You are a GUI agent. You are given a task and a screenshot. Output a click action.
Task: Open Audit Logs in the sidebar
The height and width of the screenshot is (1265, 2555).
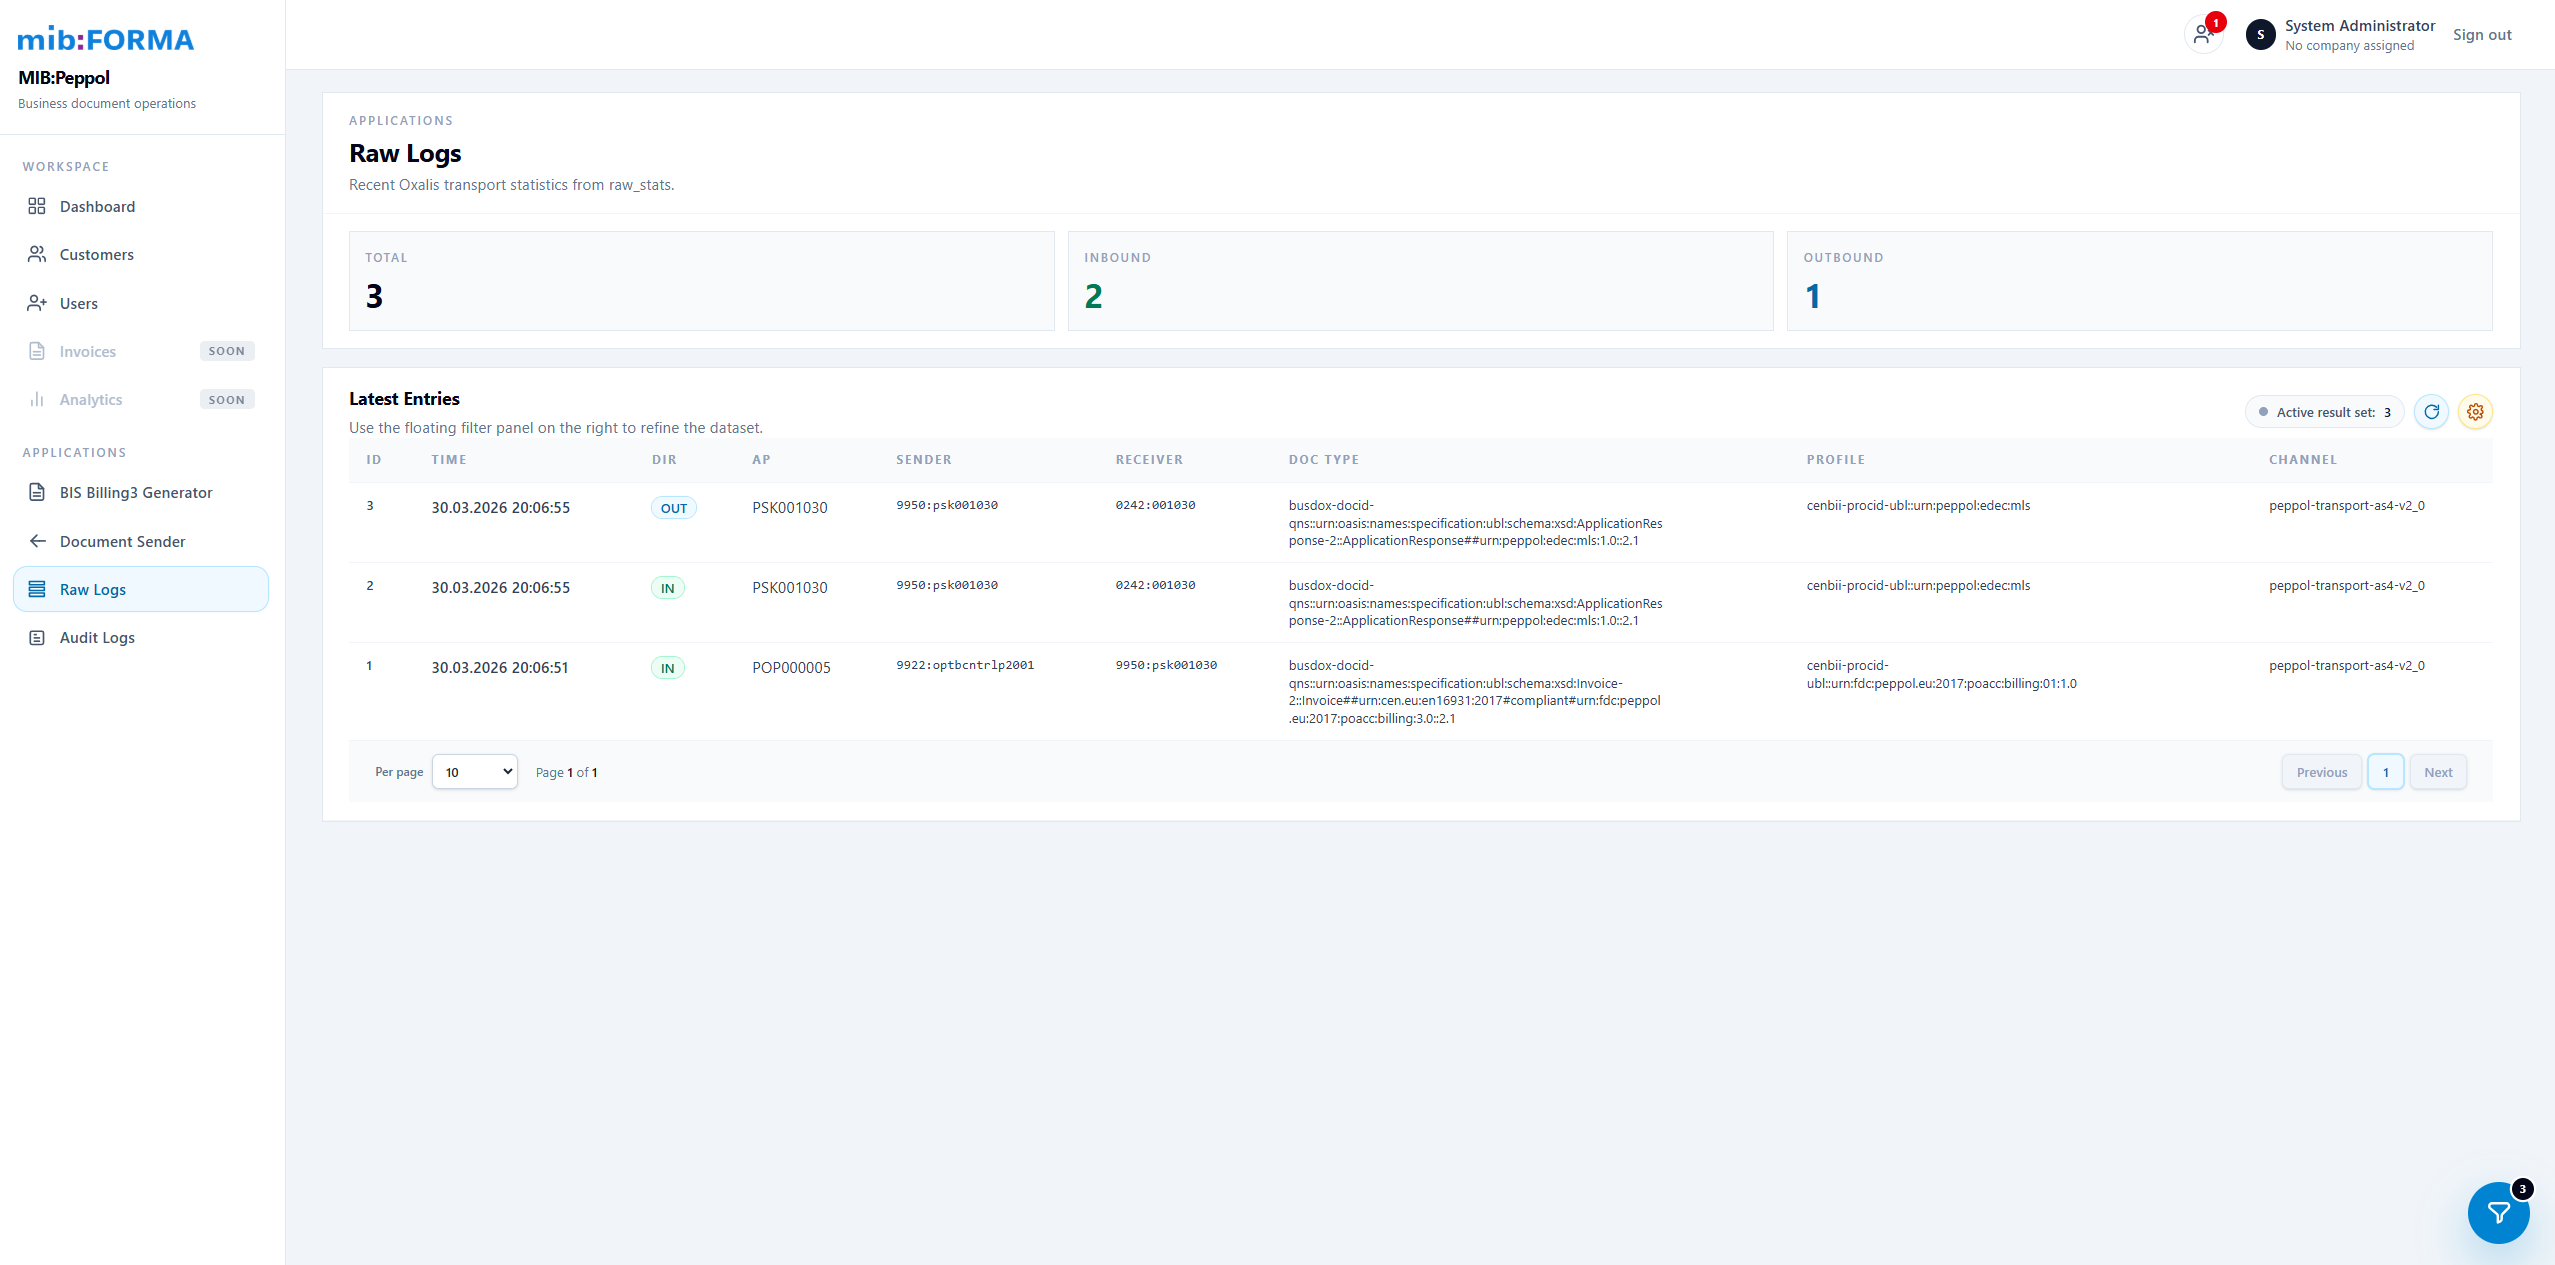pyautogui.click(x=141, y=637)
